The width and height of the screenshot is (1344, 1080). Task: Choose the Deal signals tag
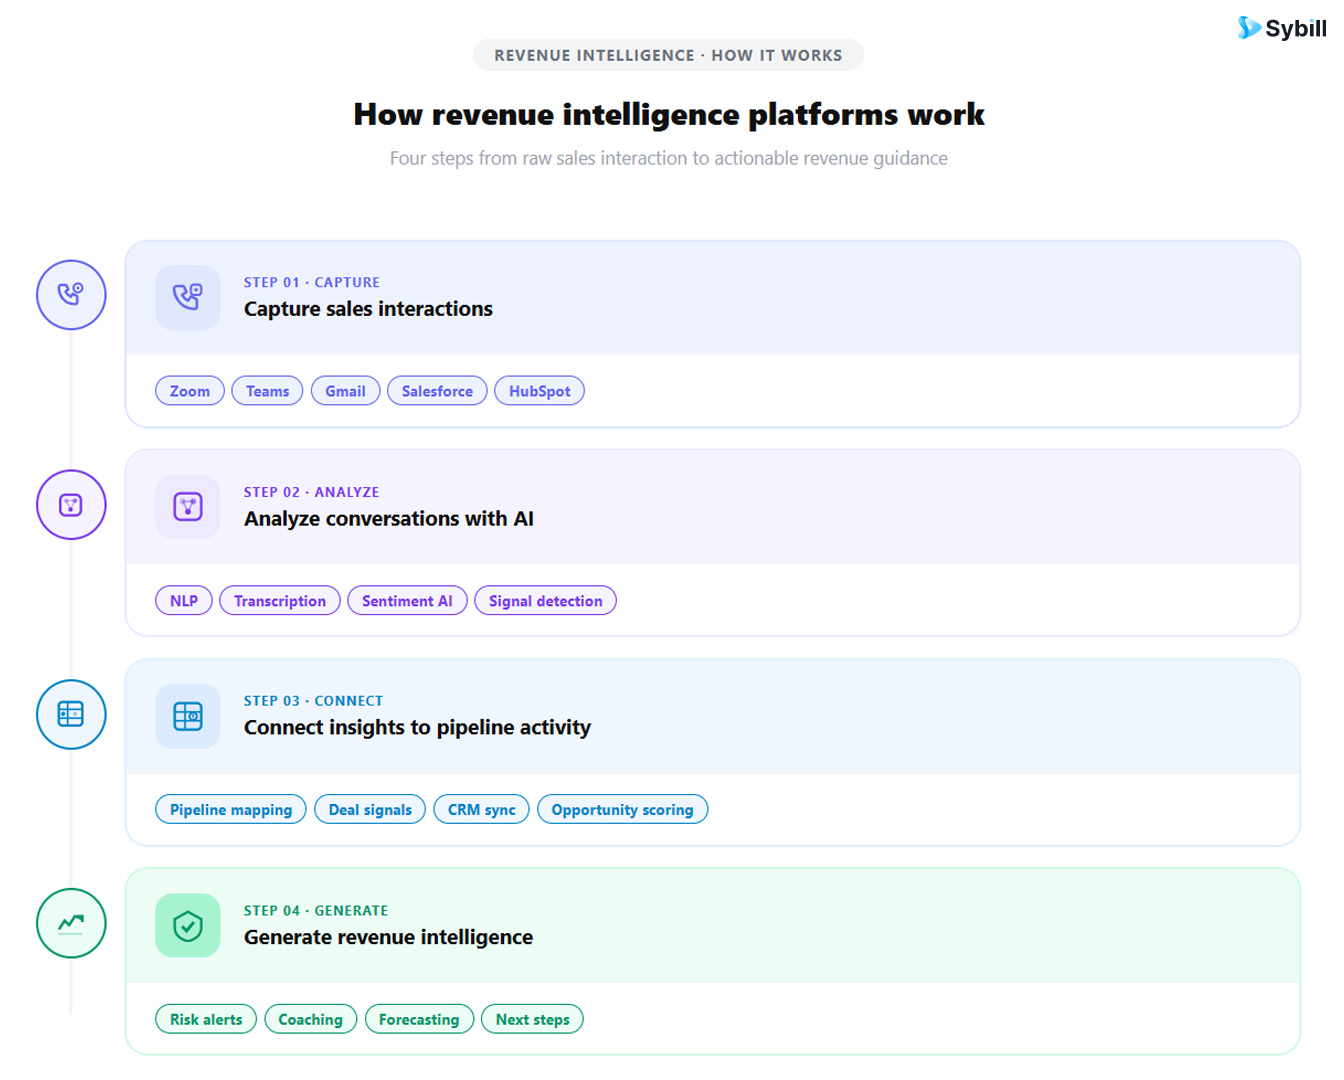pos(370,810)
